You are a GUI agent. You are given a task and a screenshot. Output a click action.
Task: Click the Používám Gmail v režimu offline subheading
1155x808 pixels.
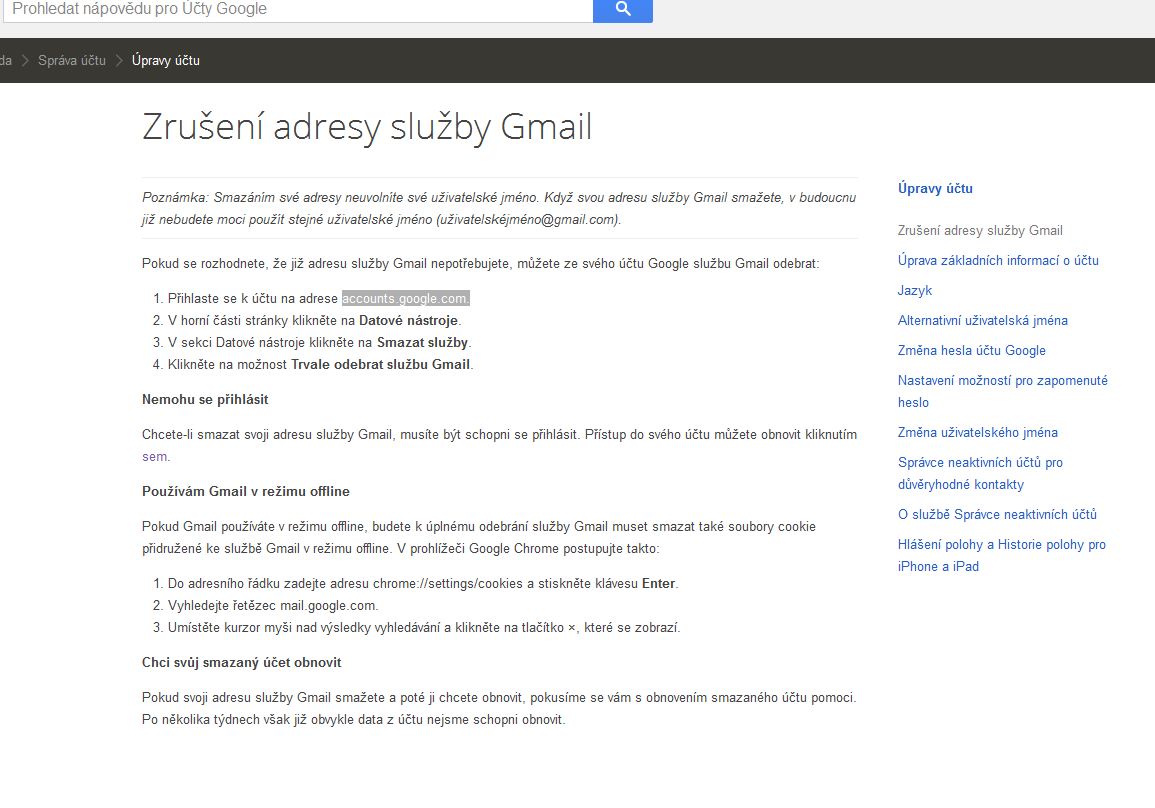click(246, 491)
